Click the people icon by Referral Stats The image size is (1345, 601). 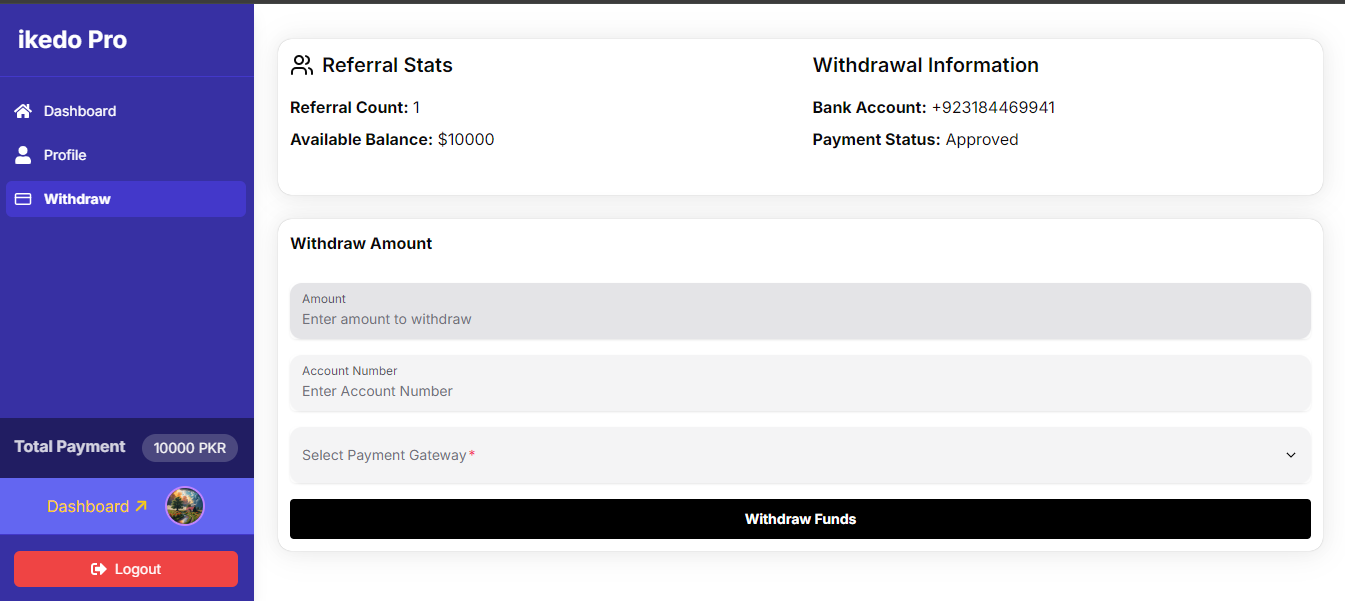[x=302, y=66]
